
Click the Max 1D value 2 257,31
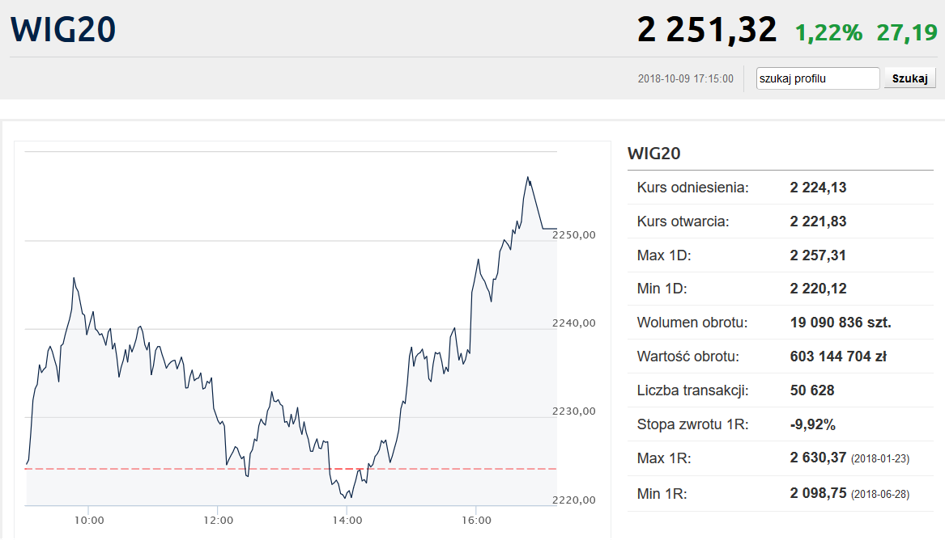click(x=818, y=255)
